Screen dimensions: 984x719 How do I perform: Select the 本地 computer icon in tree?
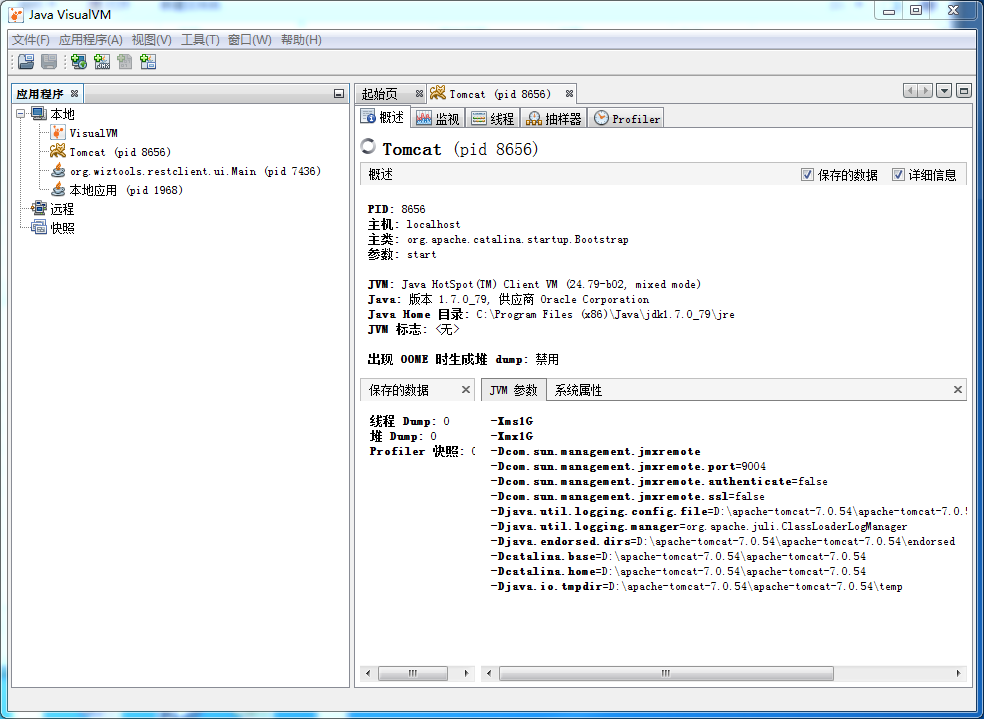click(x=39, y=114)
